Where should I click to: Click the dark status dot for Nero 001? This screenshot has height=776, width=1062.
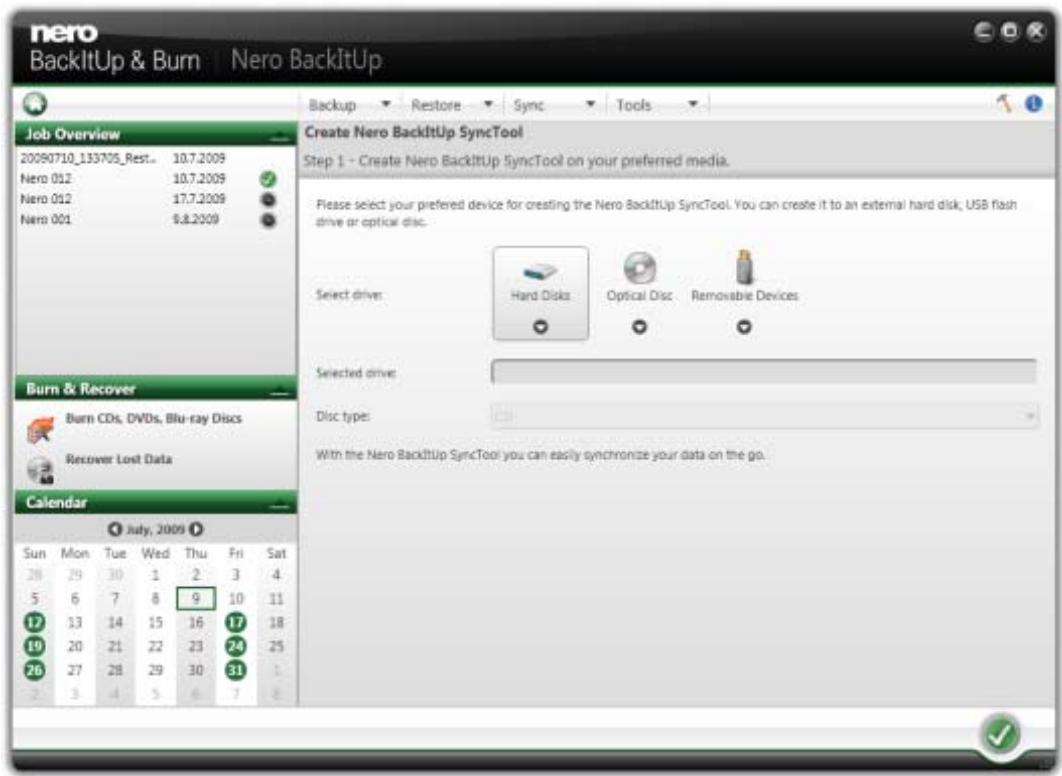point(268,220)
